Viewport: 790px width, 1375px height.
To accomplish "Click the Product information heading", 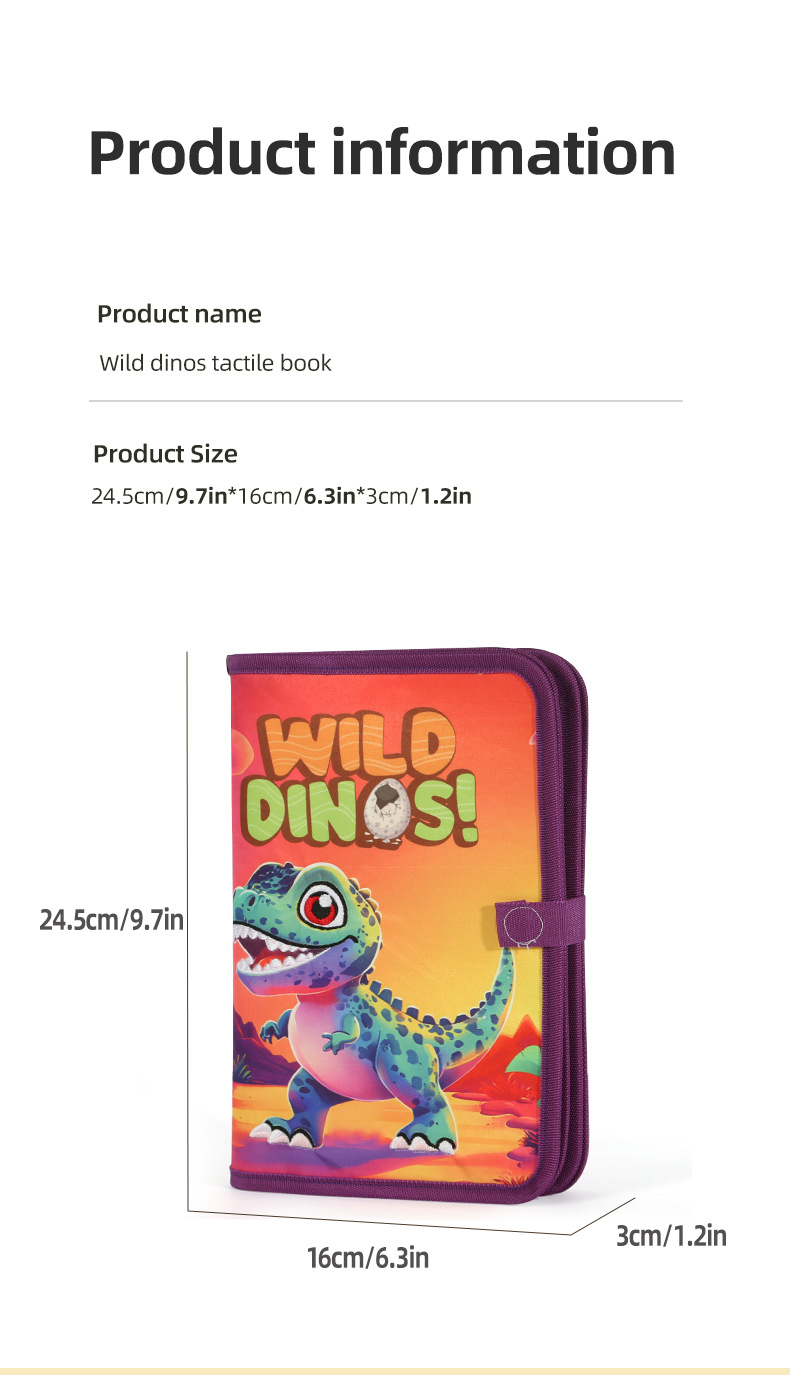I will (382, 152).
